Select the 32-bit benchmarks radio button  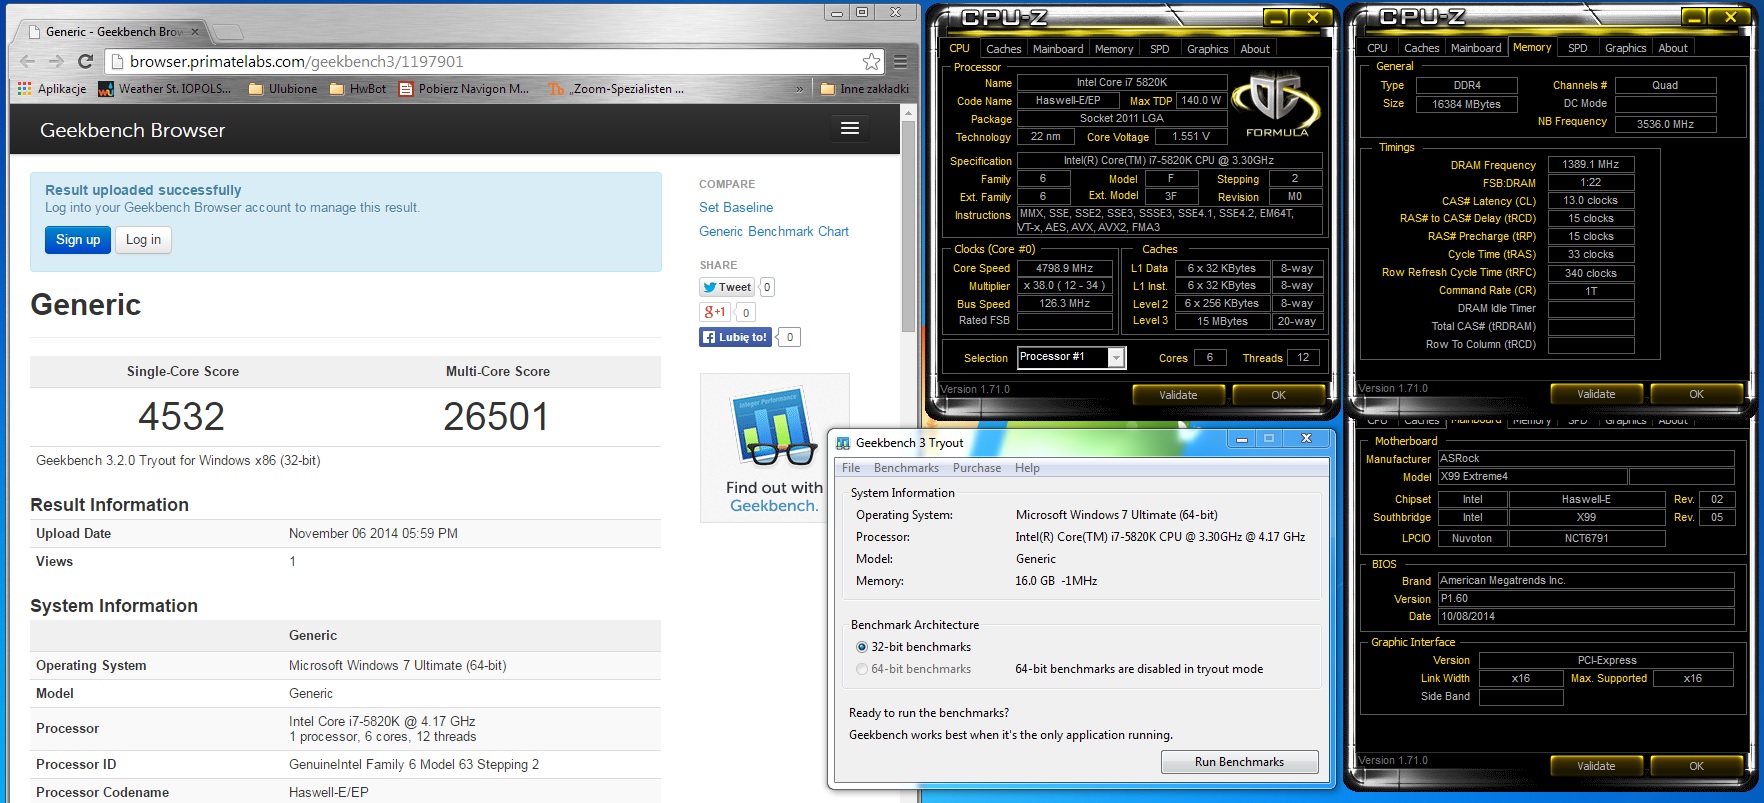pyautogui.click(x=862, y=647)
